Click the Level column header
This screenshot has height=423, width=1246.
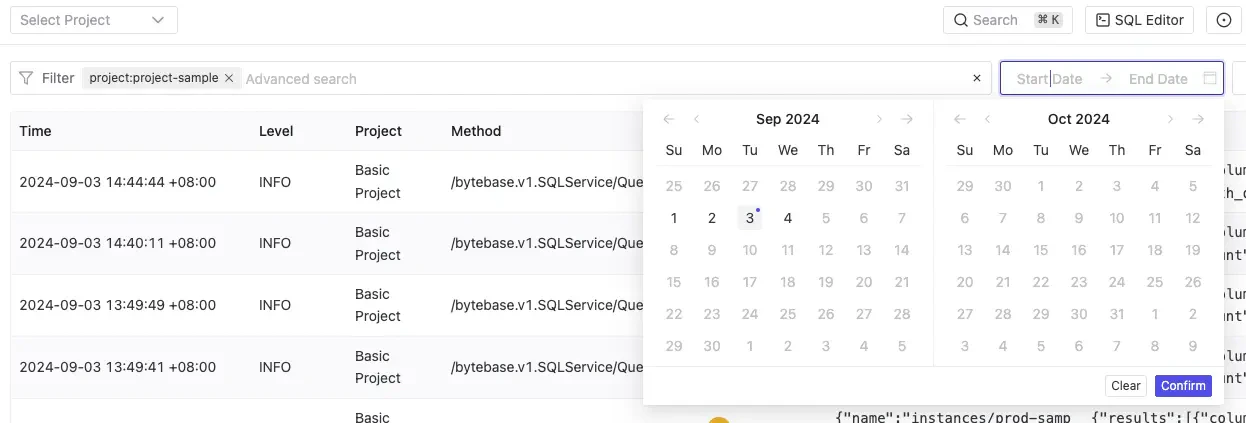pos(276,131)
